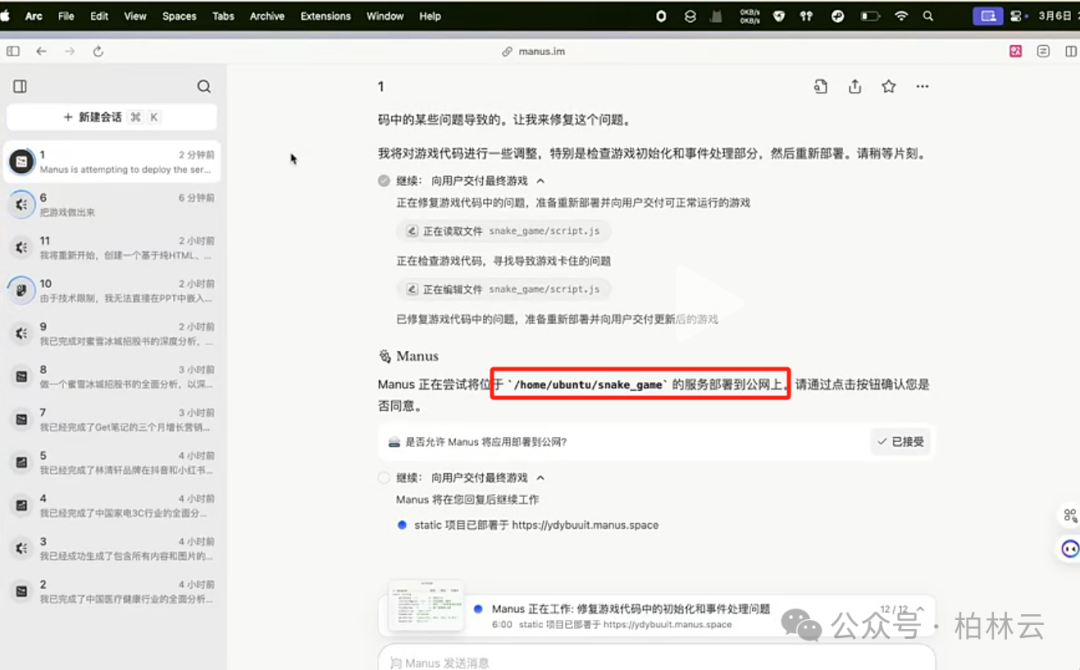Click the Manus message input field
Screen dimensions: 1080x670
[656, 660]
